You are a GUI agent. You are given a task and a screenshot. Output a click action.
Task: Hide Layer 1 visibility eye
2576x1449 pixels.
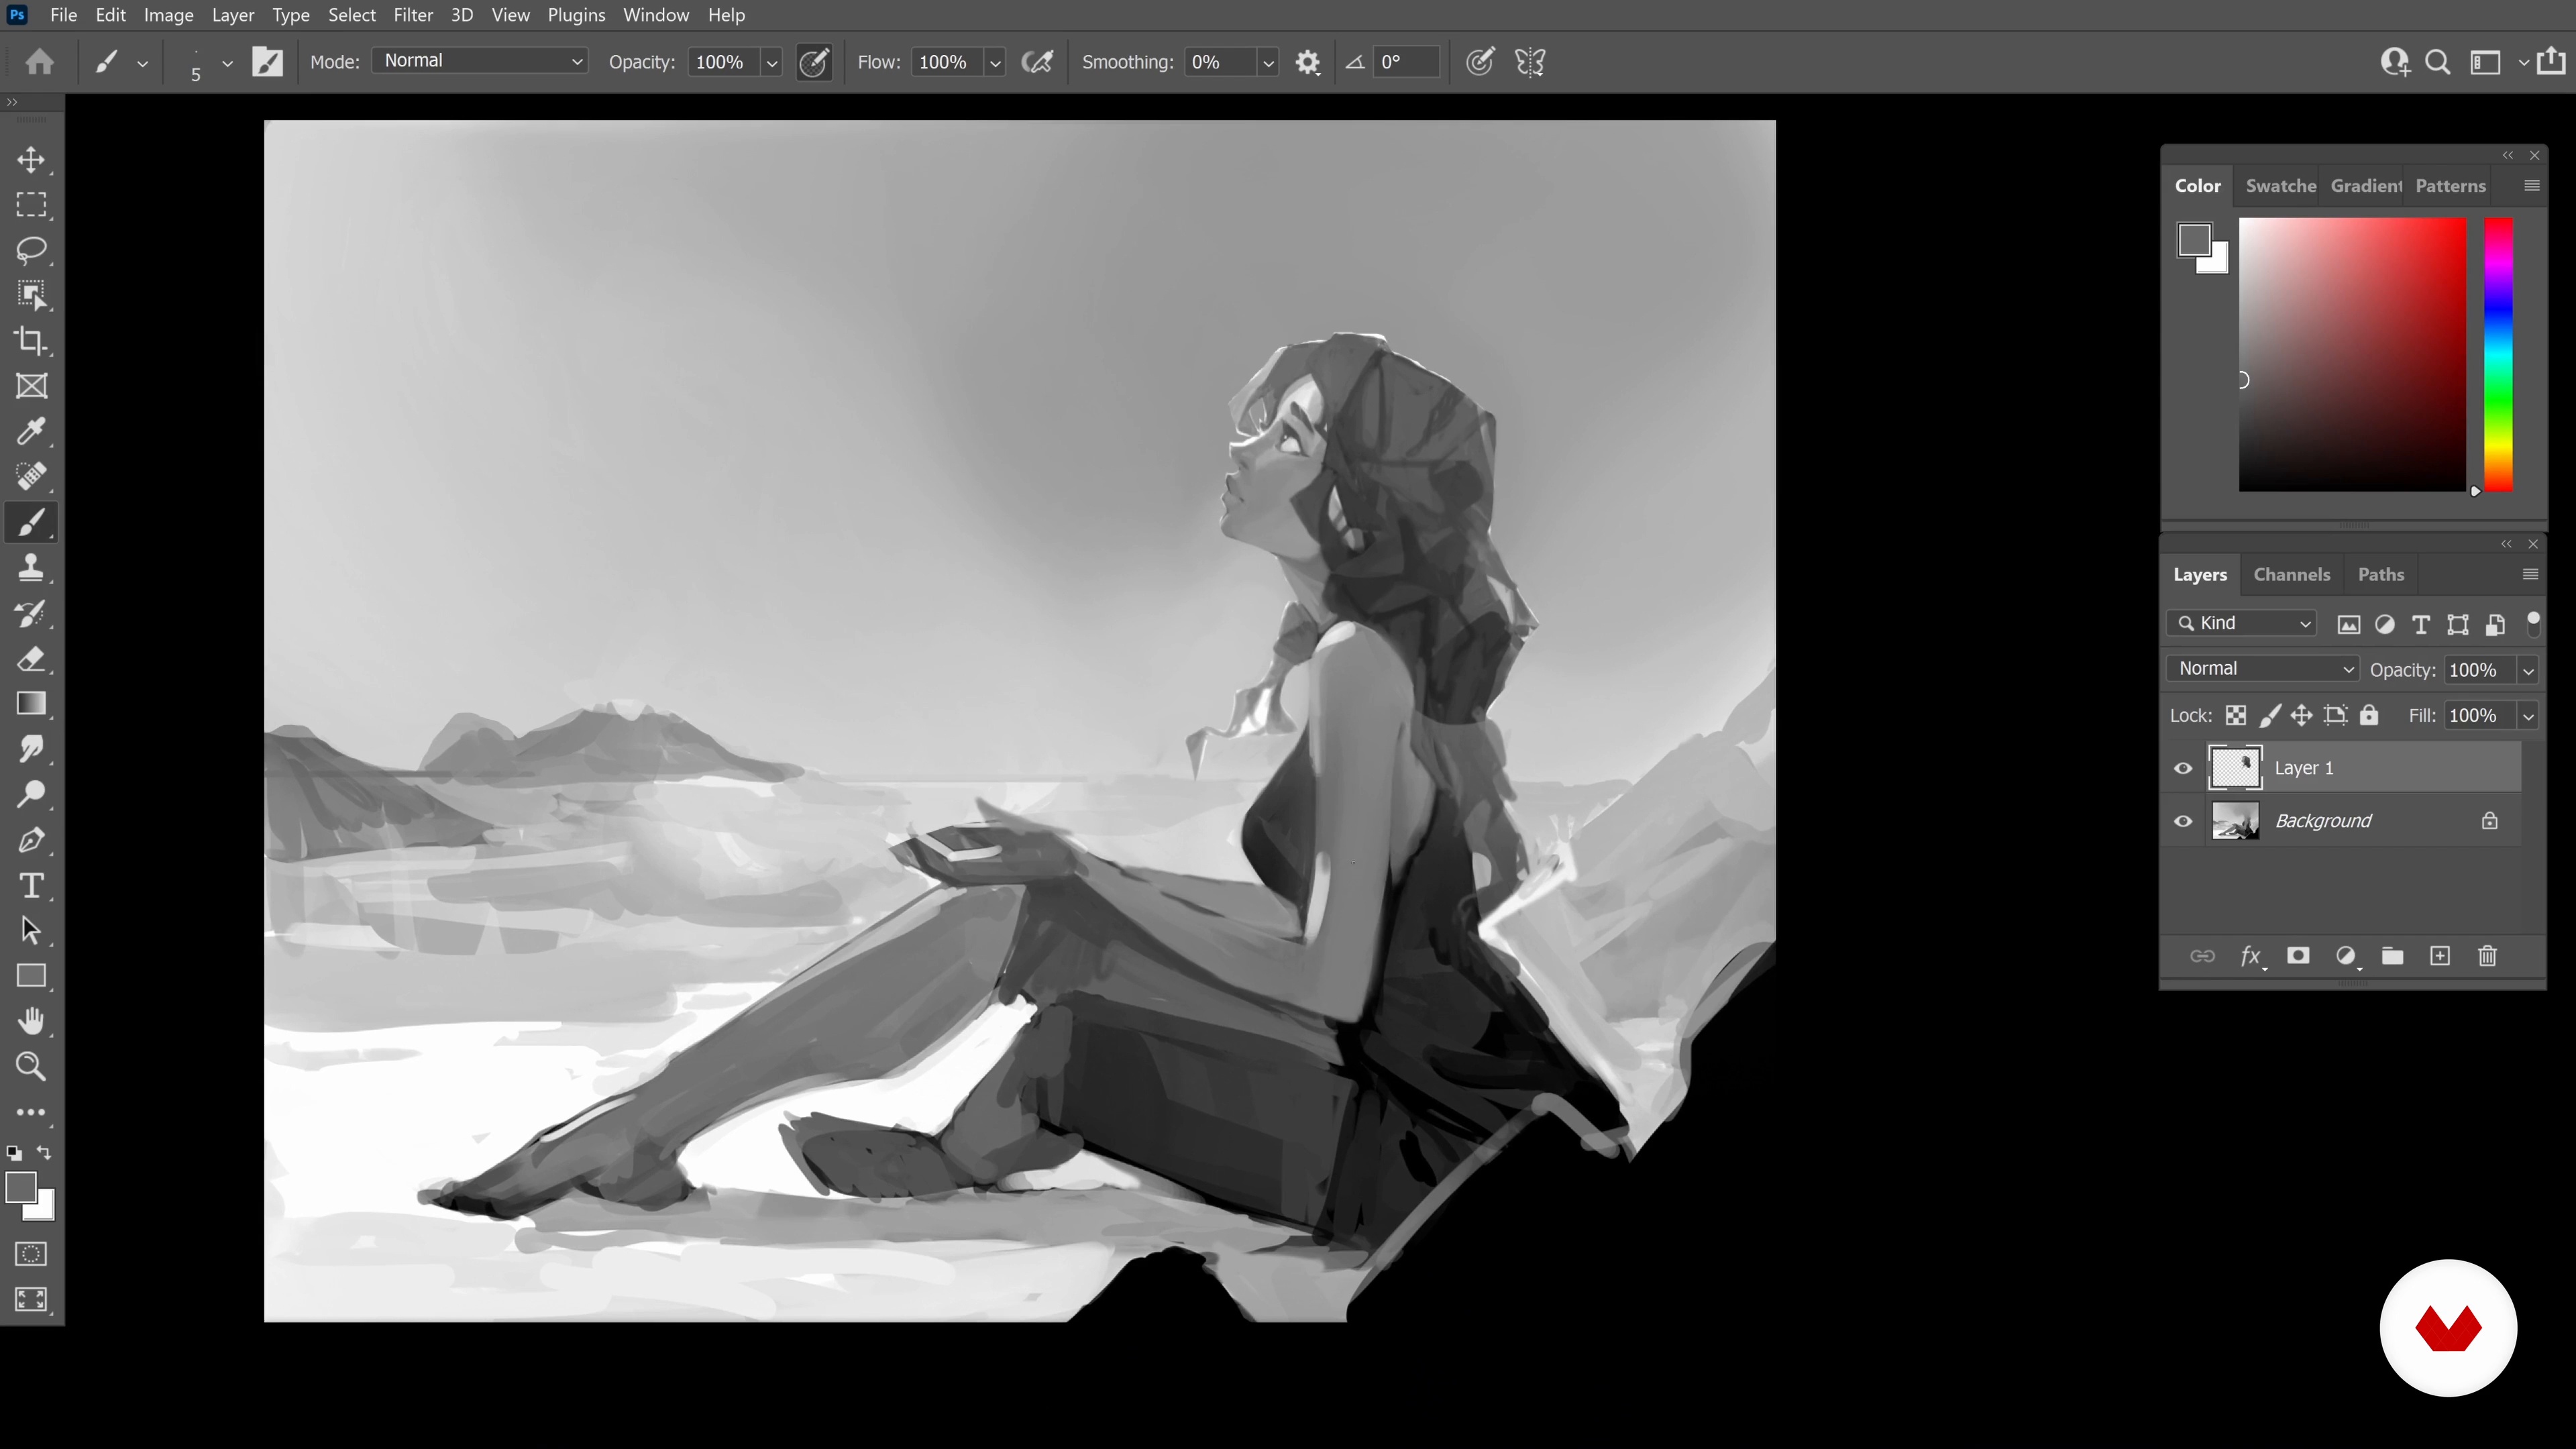click(x=2183, y=768)
